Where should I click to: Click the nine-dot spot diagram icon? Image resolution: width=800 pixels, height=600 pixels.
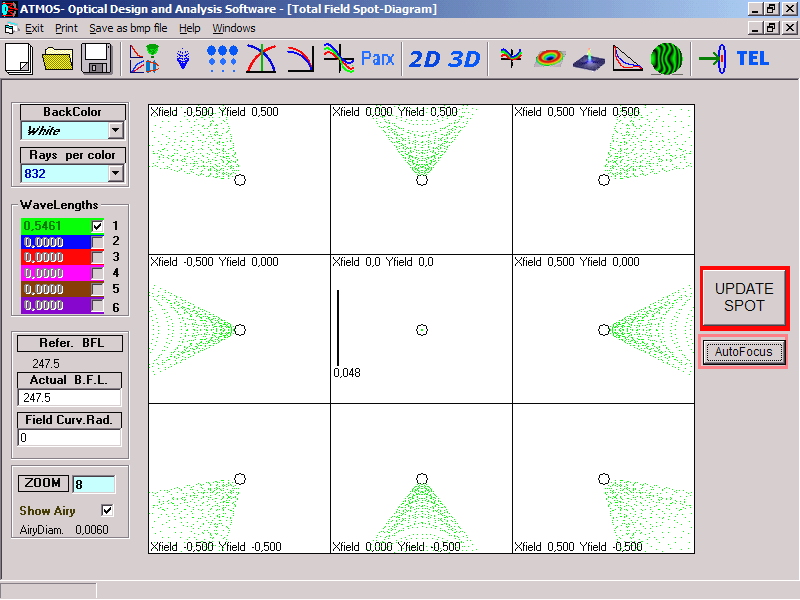point(222,59)
